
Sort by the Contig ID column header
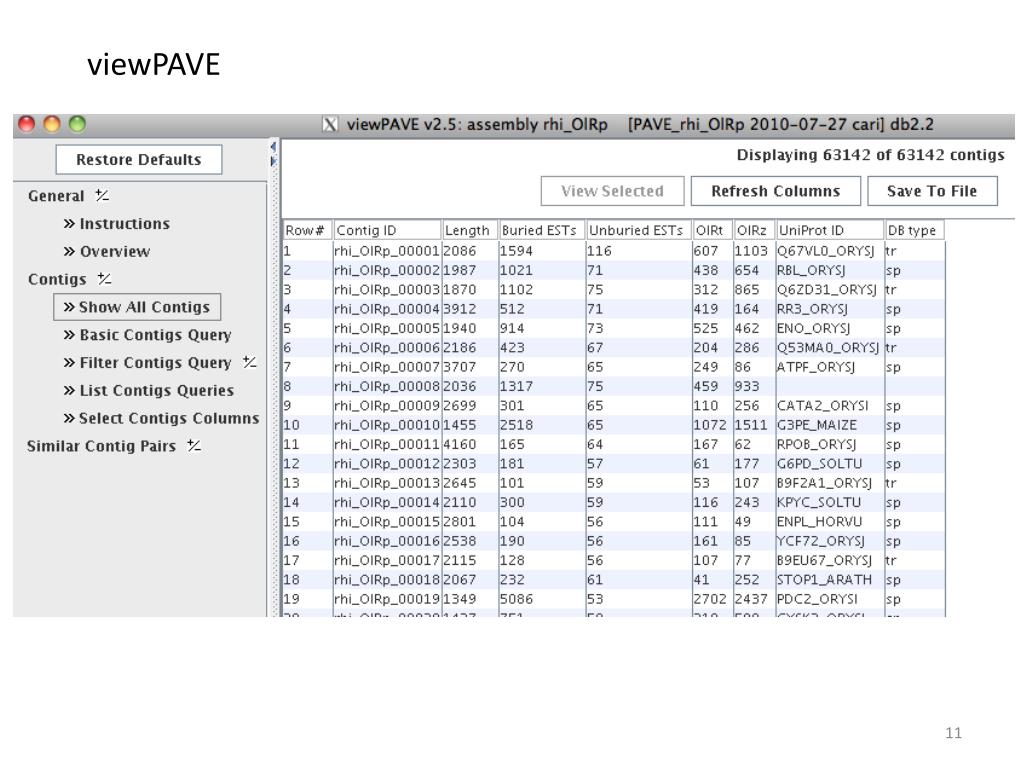[387, 231]
